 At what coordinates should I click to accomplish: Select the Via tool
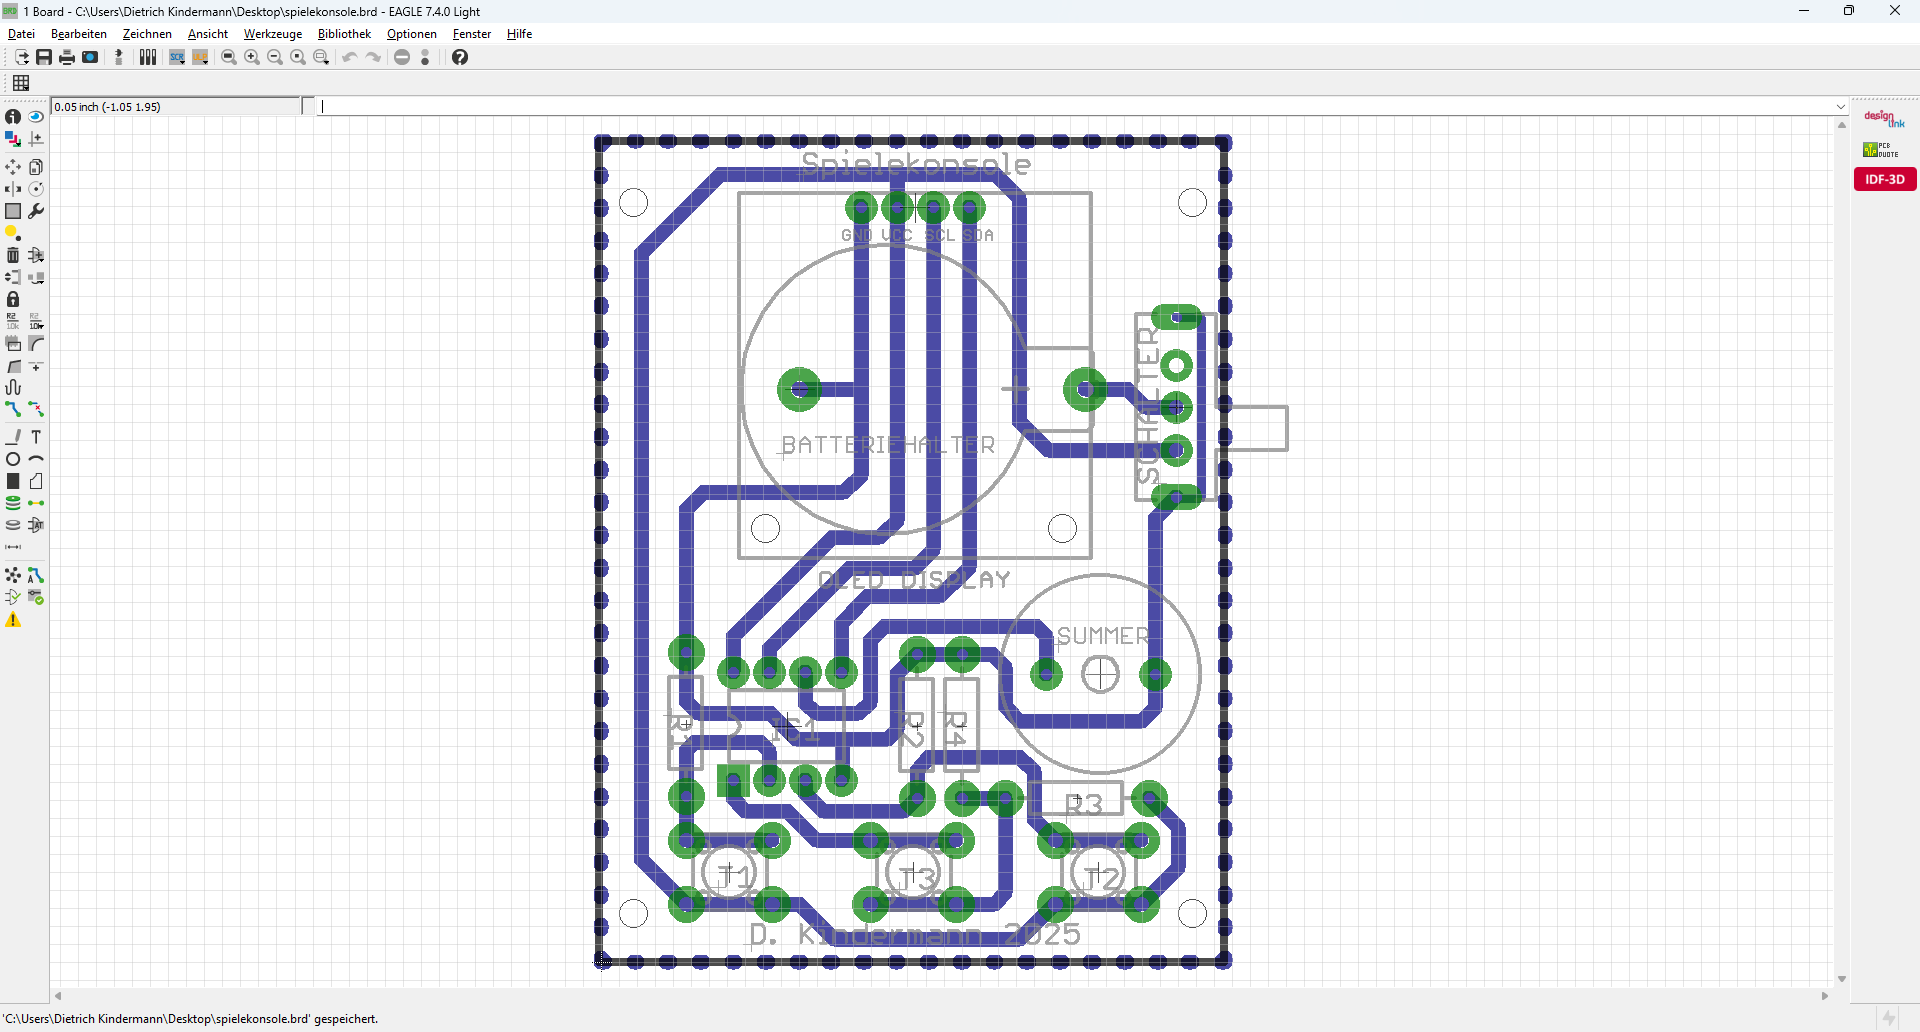pyautogui.click(x=13, y=503)
